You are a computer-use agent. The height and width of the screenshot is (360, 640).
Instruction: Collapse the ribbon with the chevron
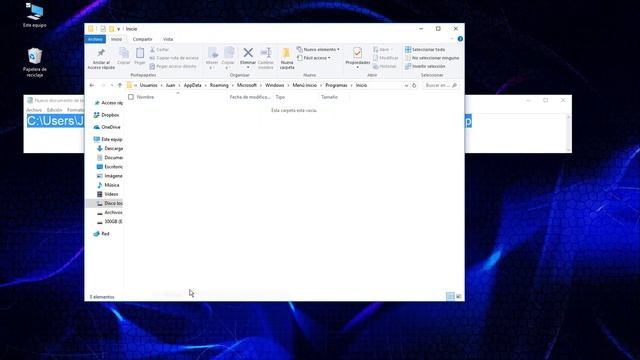(x=452, y=39)
